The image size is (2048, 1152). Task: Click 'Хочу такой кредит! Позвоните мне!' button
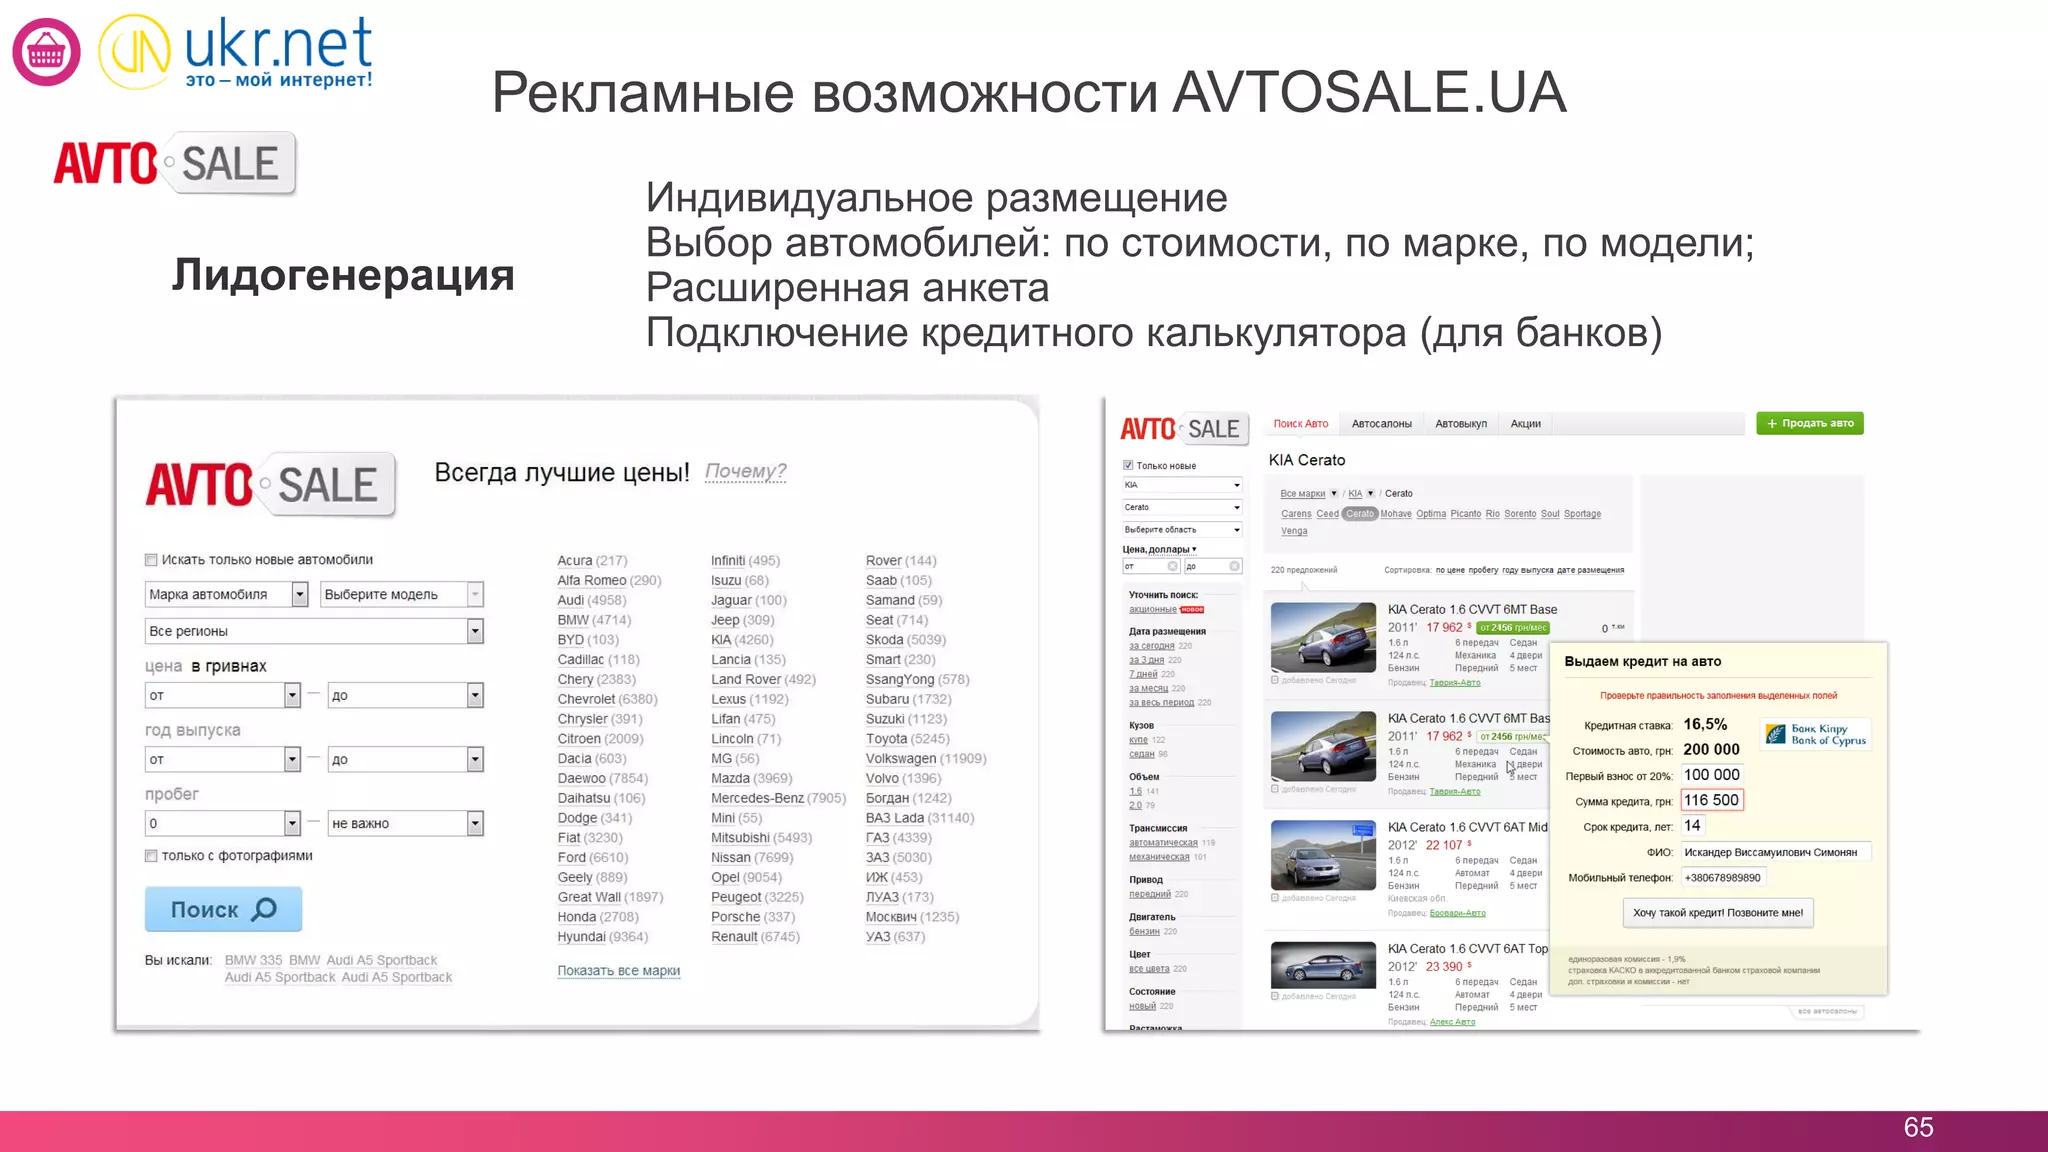pos(1718,913)
